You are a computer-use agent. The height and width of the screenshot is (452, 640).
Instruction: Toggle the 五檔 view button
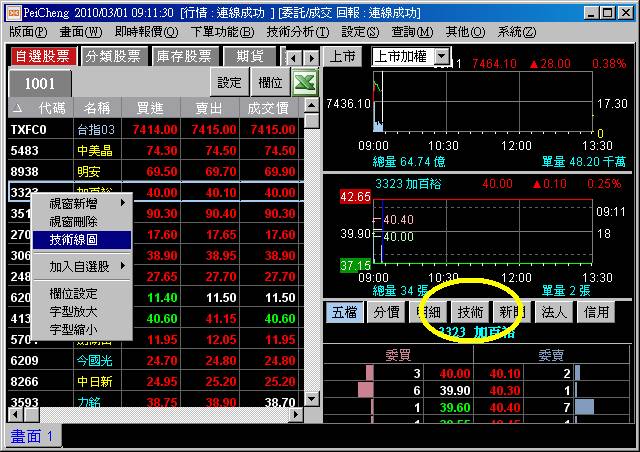pos(343,312)
